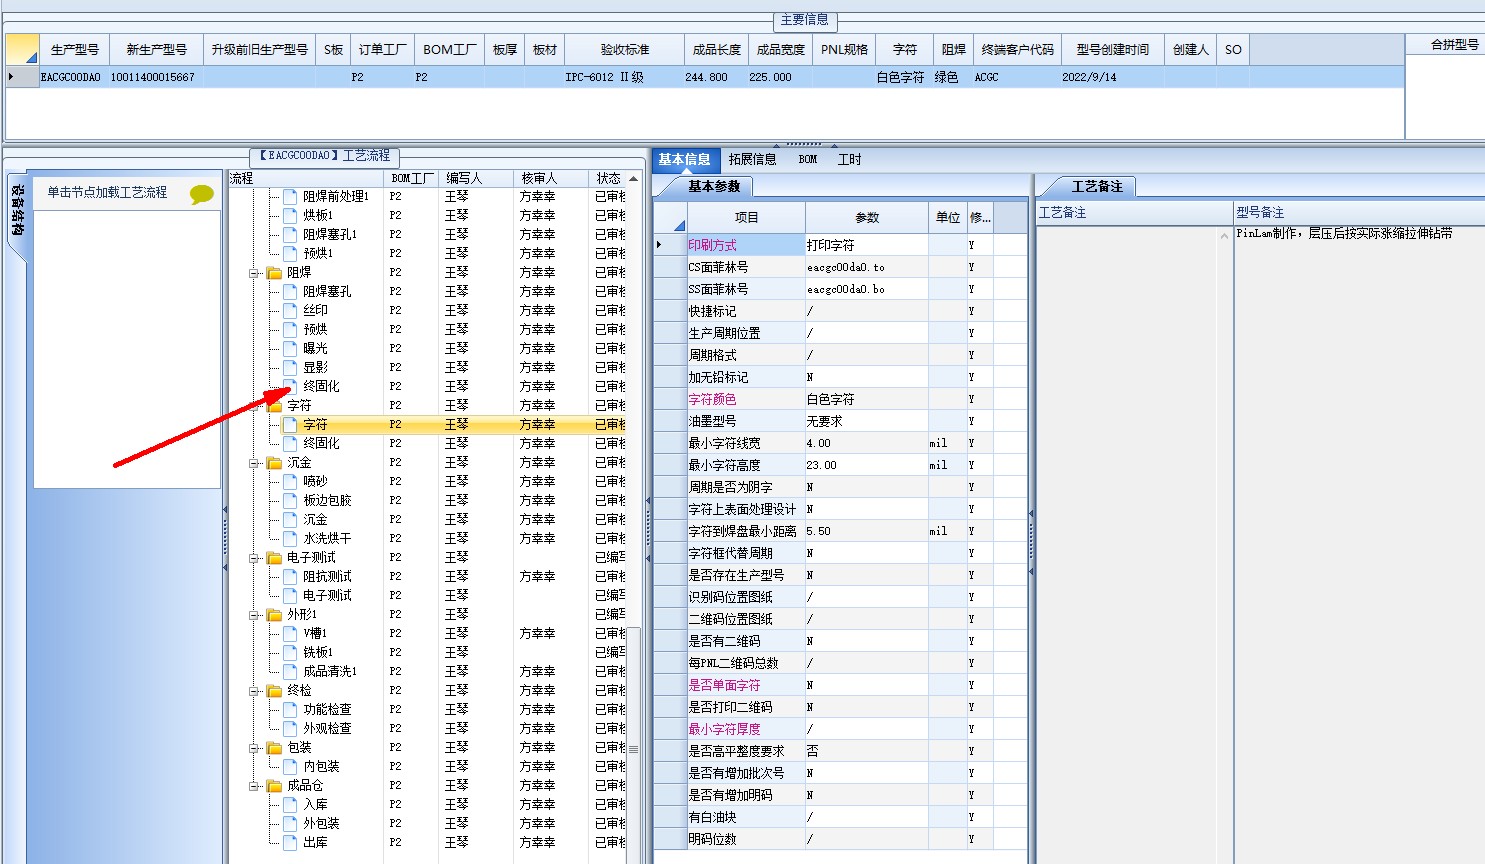Image resolution: width=1485 pixels, height=864 pixels.
Task: Switch to the BOM tab
Action: pos(808,159)
